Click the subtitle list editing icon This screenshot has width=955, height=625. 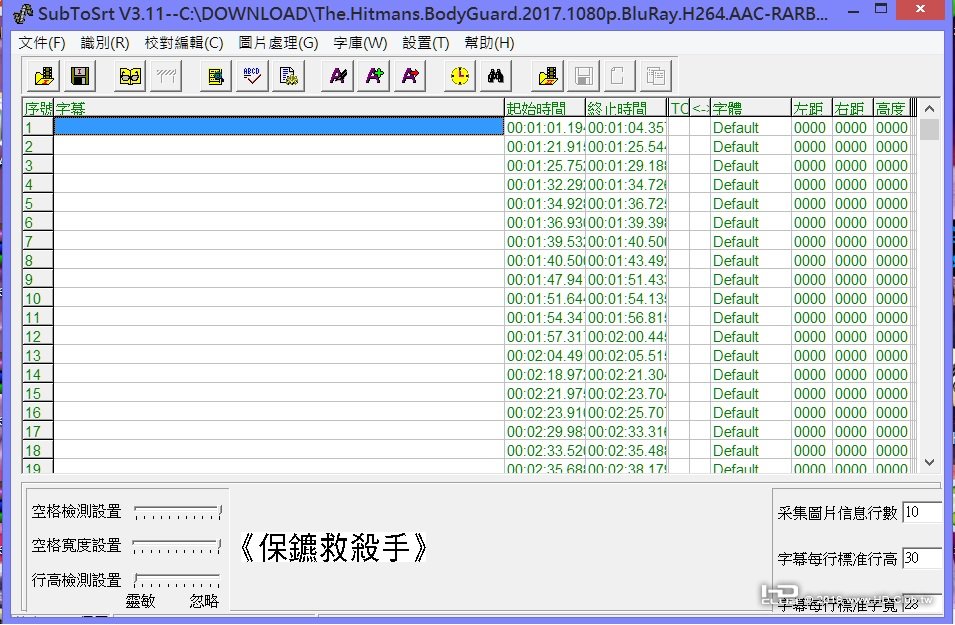click(216, 76)
